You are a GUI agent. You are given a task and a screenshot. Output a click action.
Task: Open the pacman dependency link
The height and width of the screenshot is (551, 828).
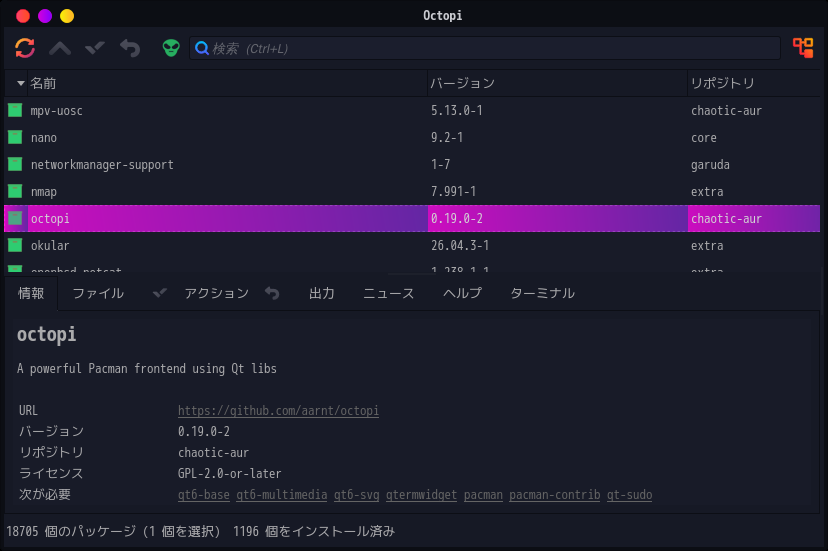tap(483, 495)
